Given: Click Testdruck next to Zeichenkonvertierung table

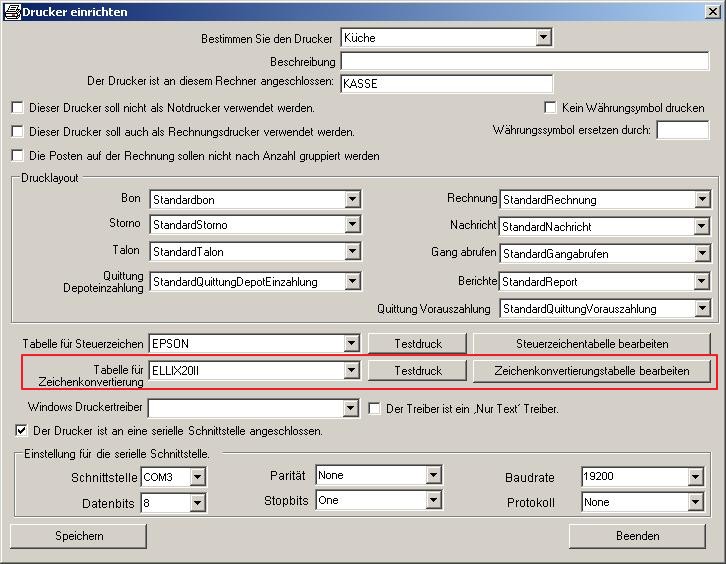Looking at the screenshot, I should [418, 371].
